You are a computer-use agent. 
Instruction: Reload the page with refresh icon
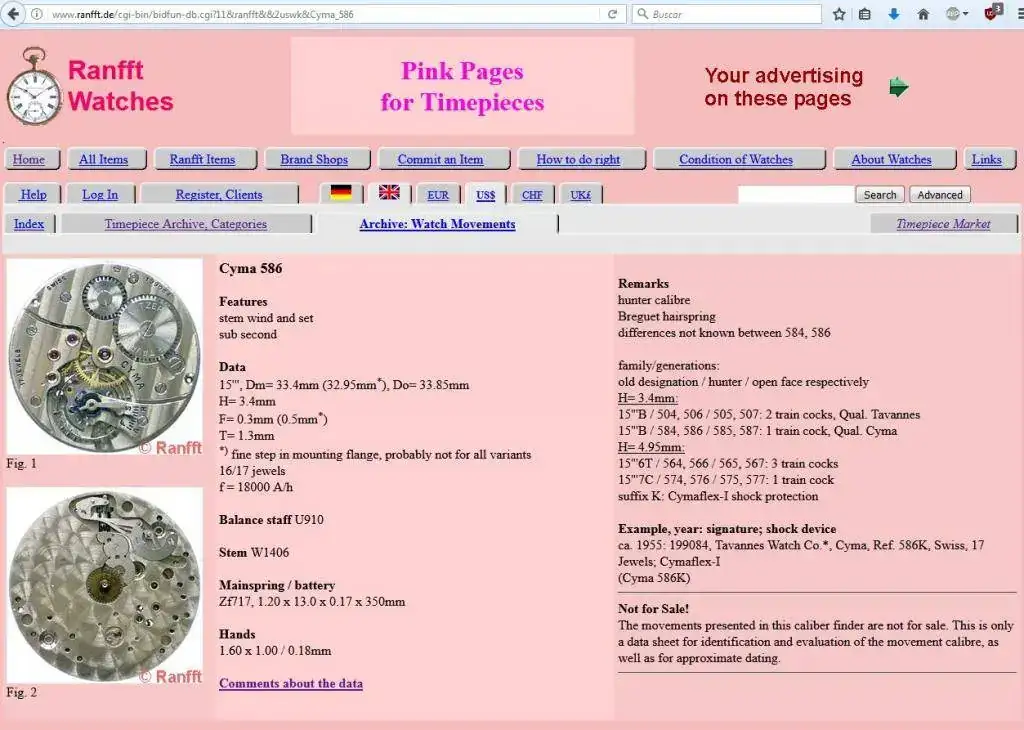[x=612, y=14]
